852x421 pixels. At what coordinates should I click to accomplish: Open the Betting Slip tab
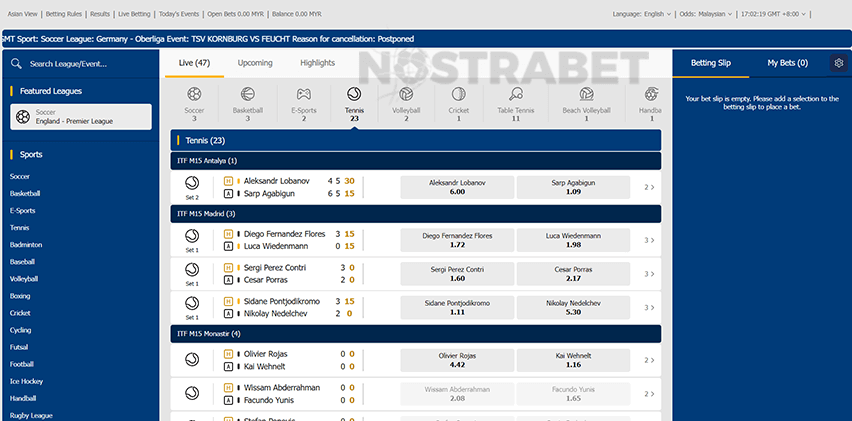click(x=711, y=63)
